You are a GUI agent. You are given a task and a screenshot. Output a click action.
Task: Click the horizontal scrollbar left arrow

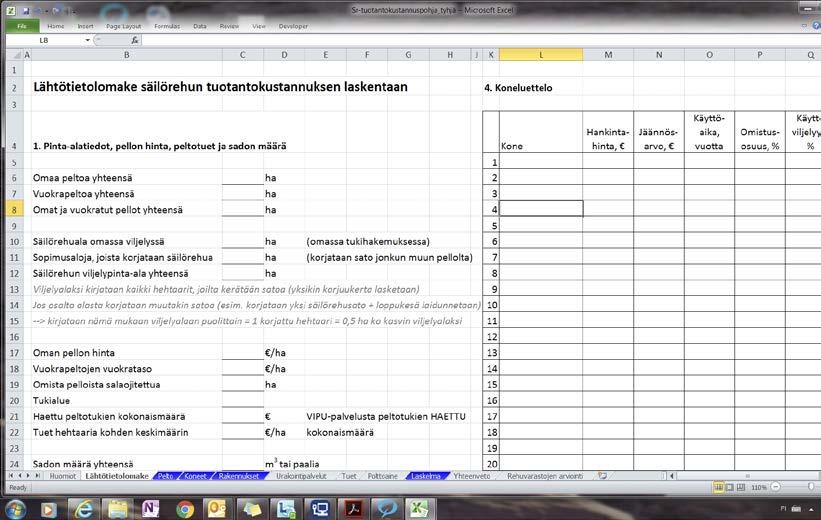tap(672, 476)
